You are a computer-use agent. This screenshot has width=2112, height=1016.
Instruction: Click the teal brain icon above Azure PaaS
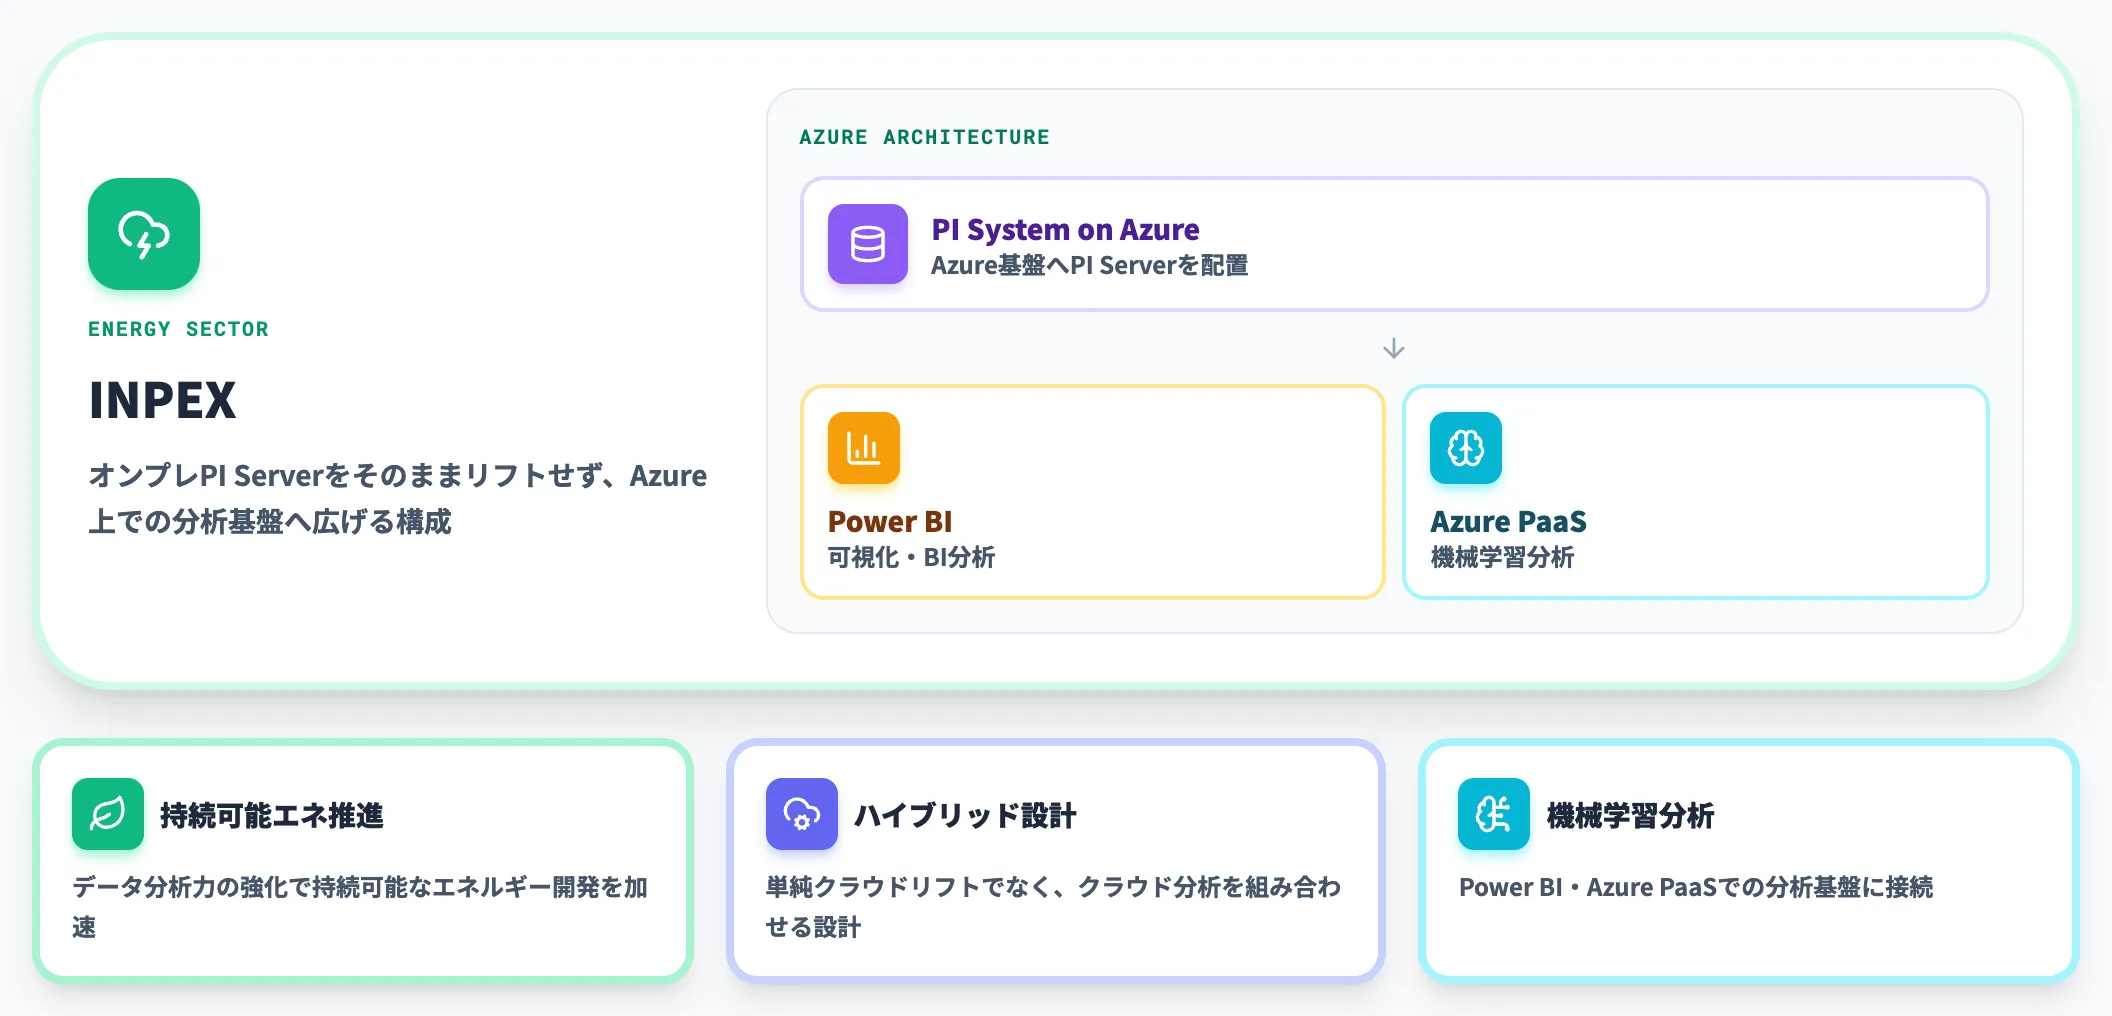[1466, 448]
